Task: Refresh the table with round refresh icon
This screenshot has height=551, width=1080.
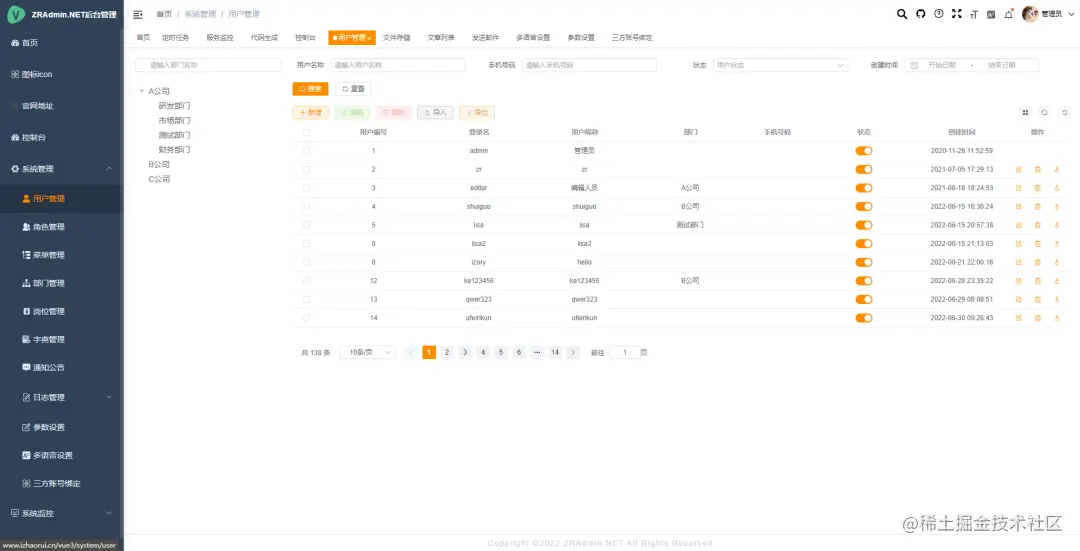Action: [1064, 113]
